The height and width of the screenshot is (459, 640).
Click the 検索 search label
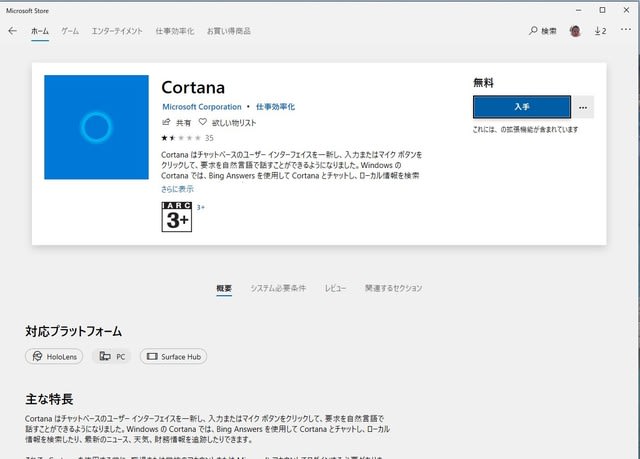549,31
